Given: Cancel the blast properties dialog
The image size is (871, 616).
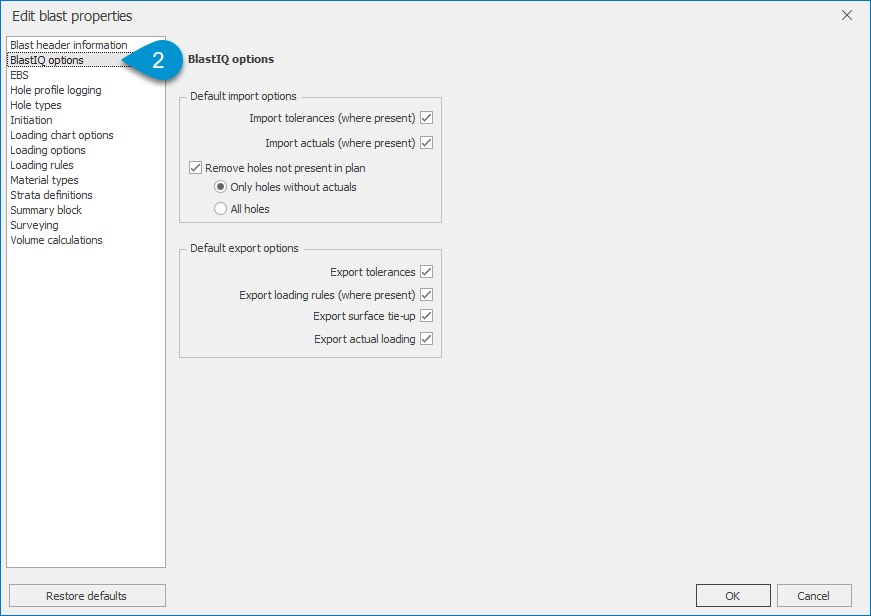Looking at the screenshot, I should coord(814,595).
